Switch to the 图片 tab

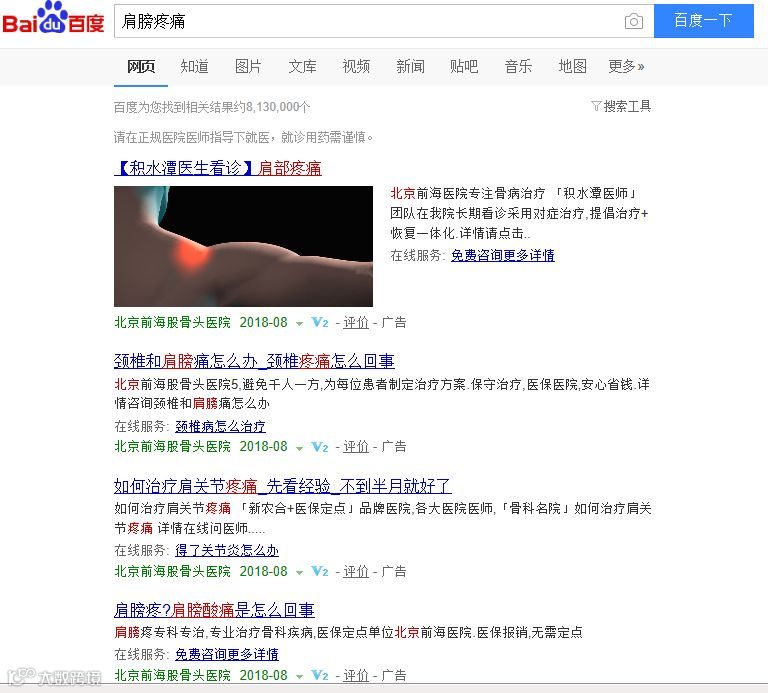[248, 66]
